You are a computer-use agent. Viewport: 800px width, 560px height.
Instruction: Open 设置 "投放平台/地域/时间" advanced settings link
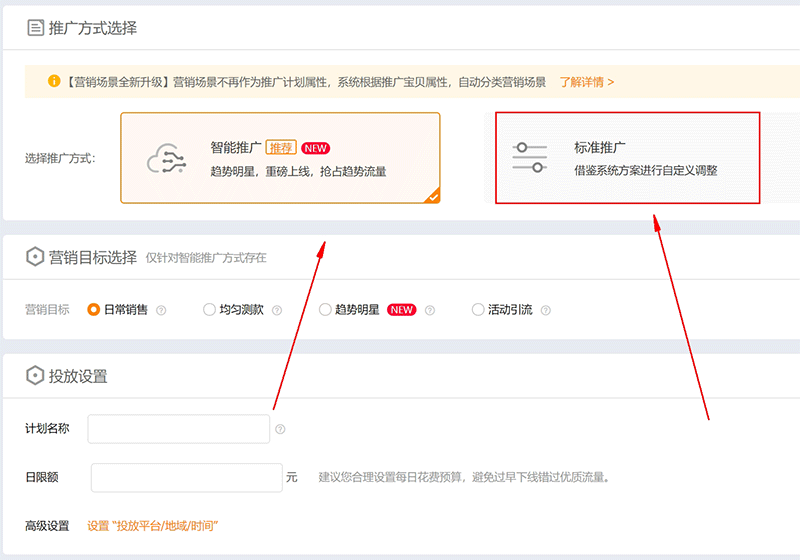[152, 525]
